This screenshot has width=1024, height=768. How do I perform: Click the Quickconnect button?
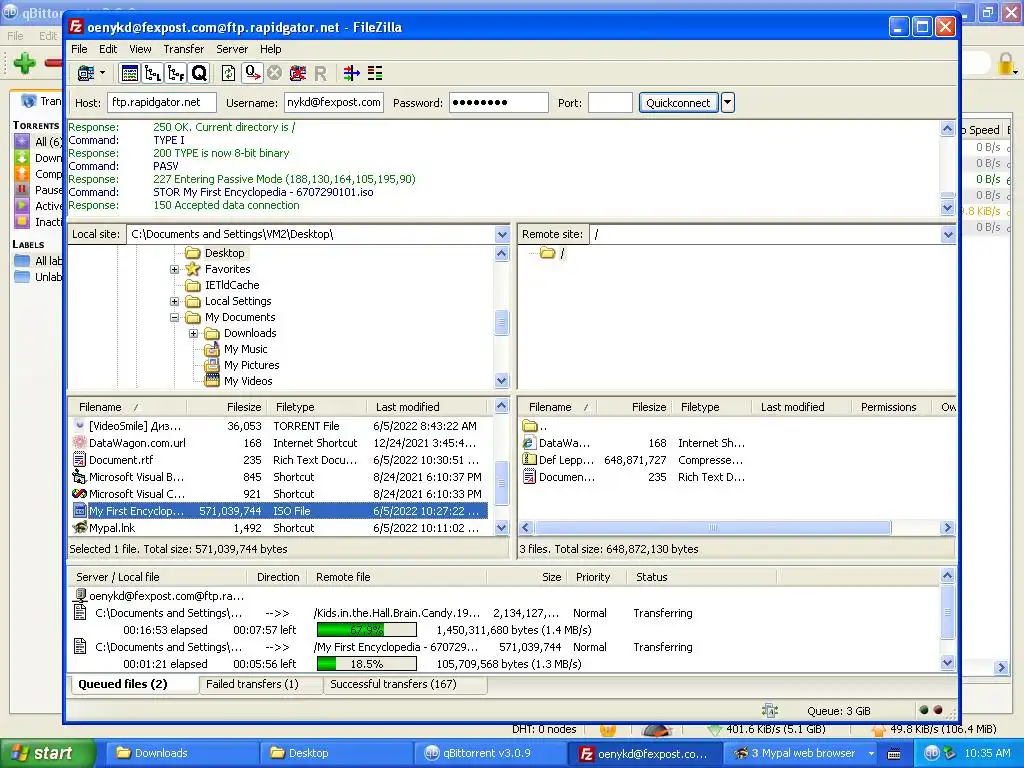click(678, 103)
